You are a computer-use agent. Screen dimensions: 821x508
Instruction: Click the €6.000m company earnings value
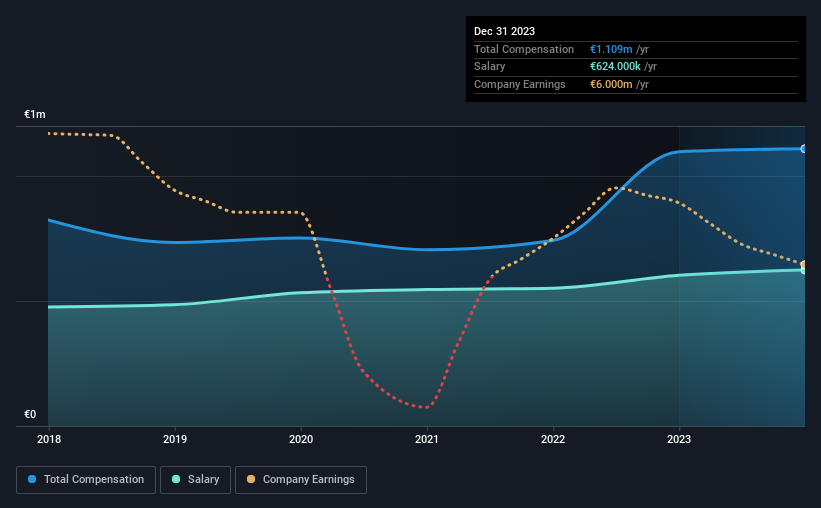(611, 84)
